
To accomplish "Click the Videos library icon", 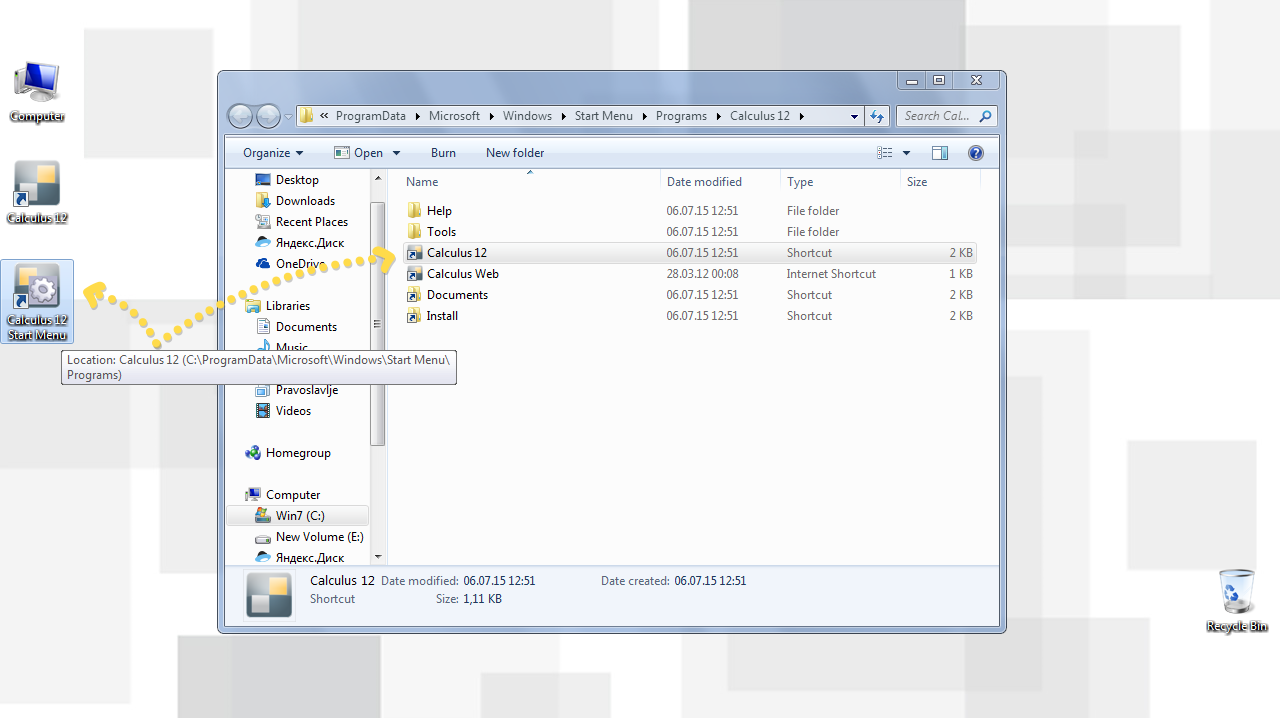I will pyautogui.click(x=263, y=411).
